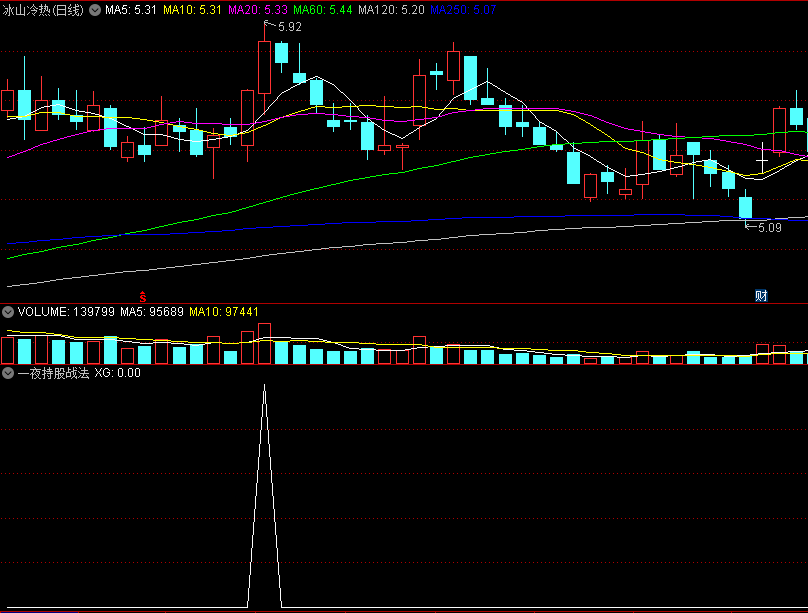This screenshot has height=613, width=808.
Task: Click the volume MA5: 95689 label
Action: point(152,312)
